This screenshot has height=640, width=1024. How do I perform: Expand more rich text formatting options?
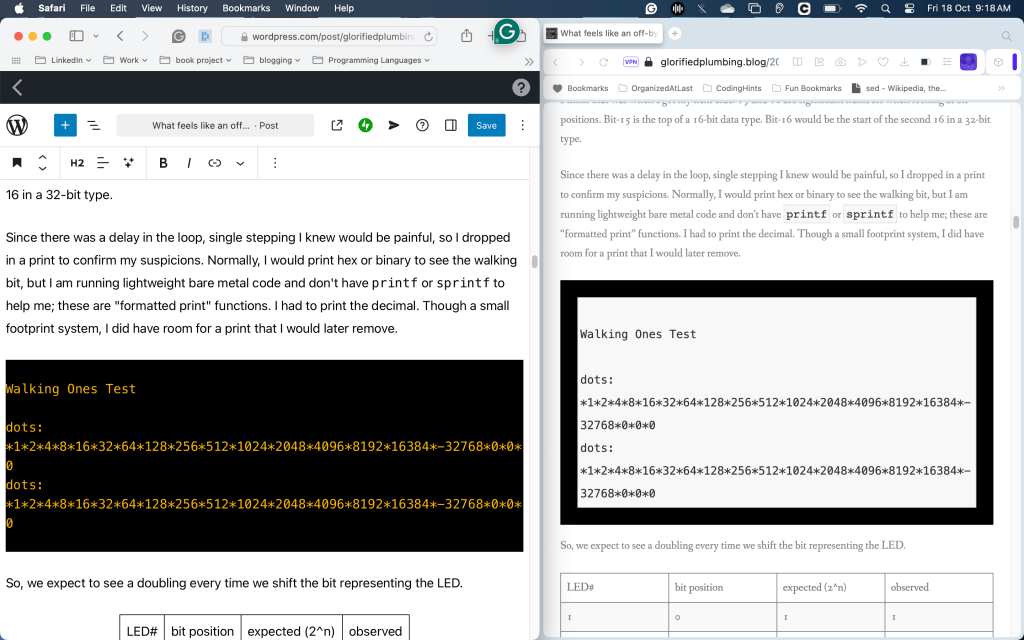click(240, 162)
